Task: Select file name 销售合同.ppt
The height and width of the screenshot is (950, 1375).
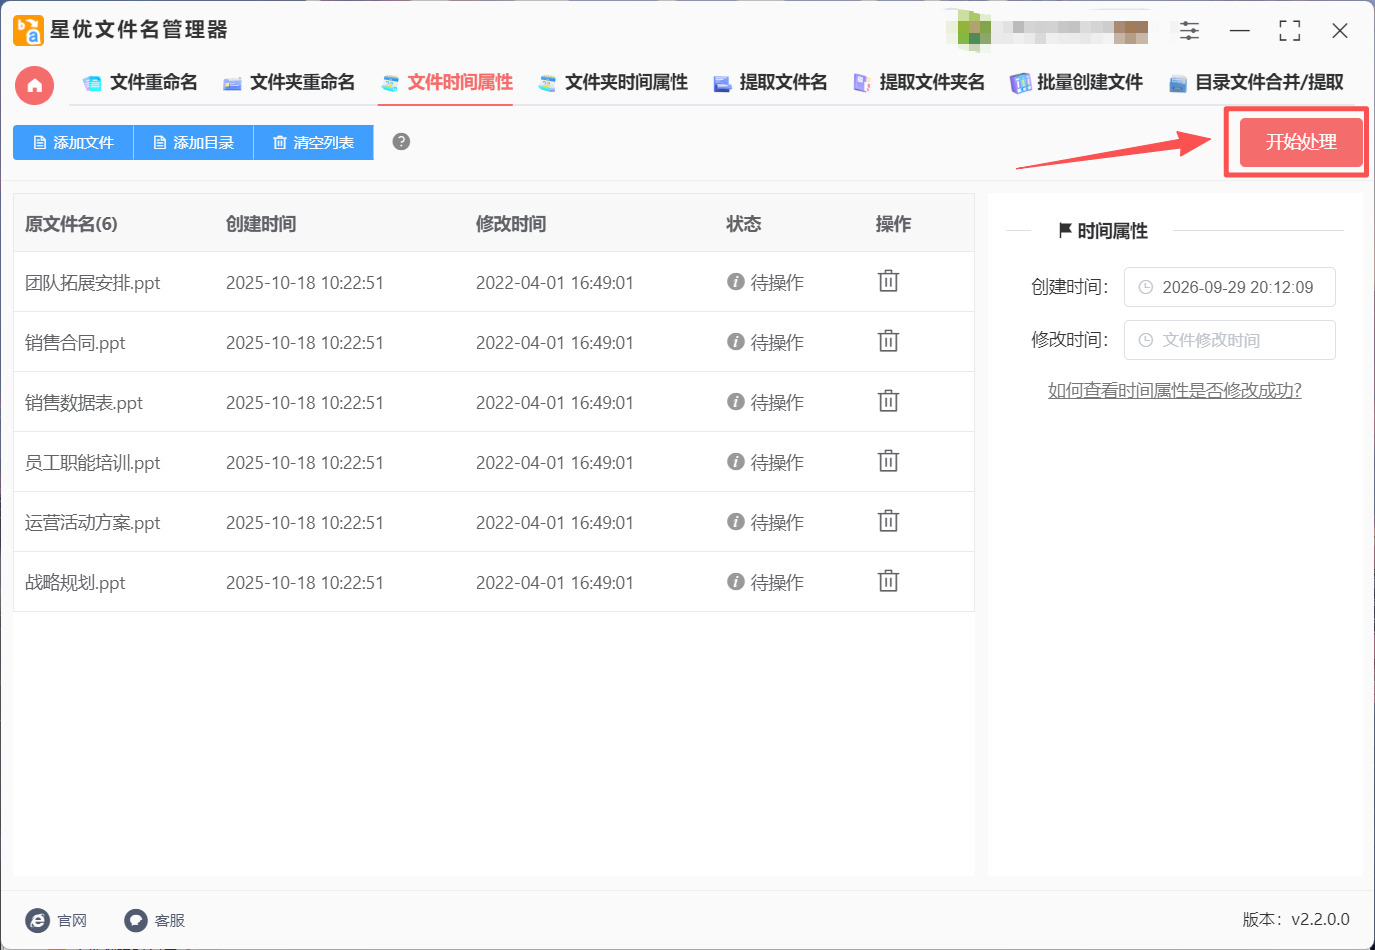Action: (75, 342)
